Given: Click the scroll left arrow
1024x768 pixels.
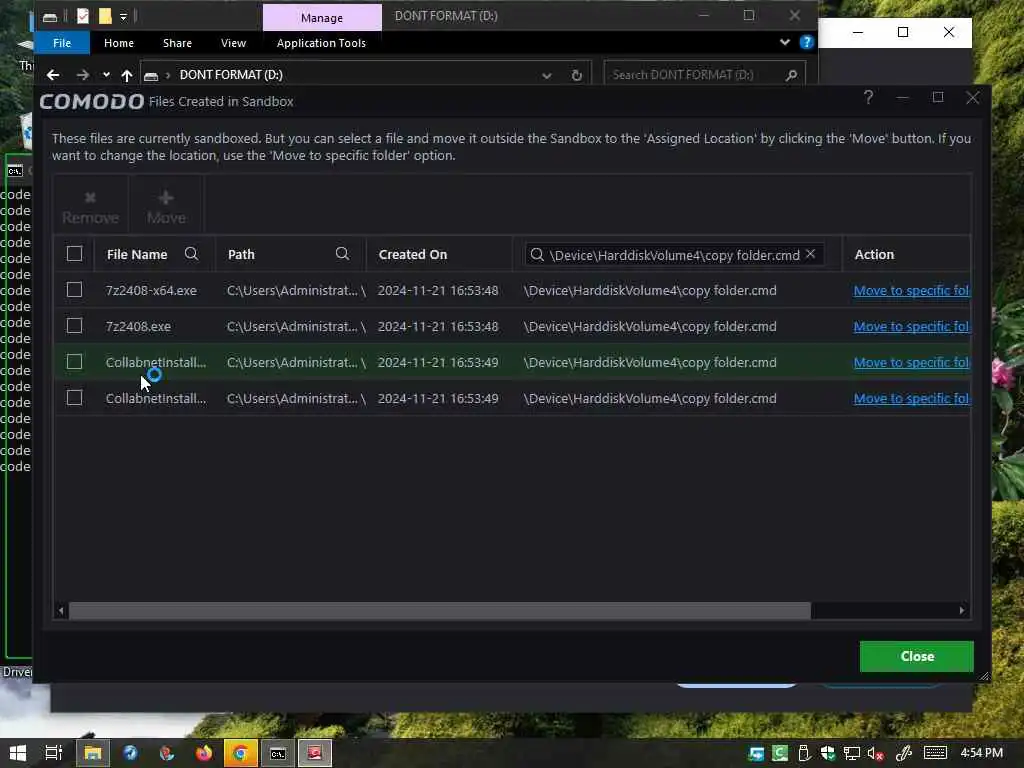Looking at the screenshot, I should click(x=61, y=611).
